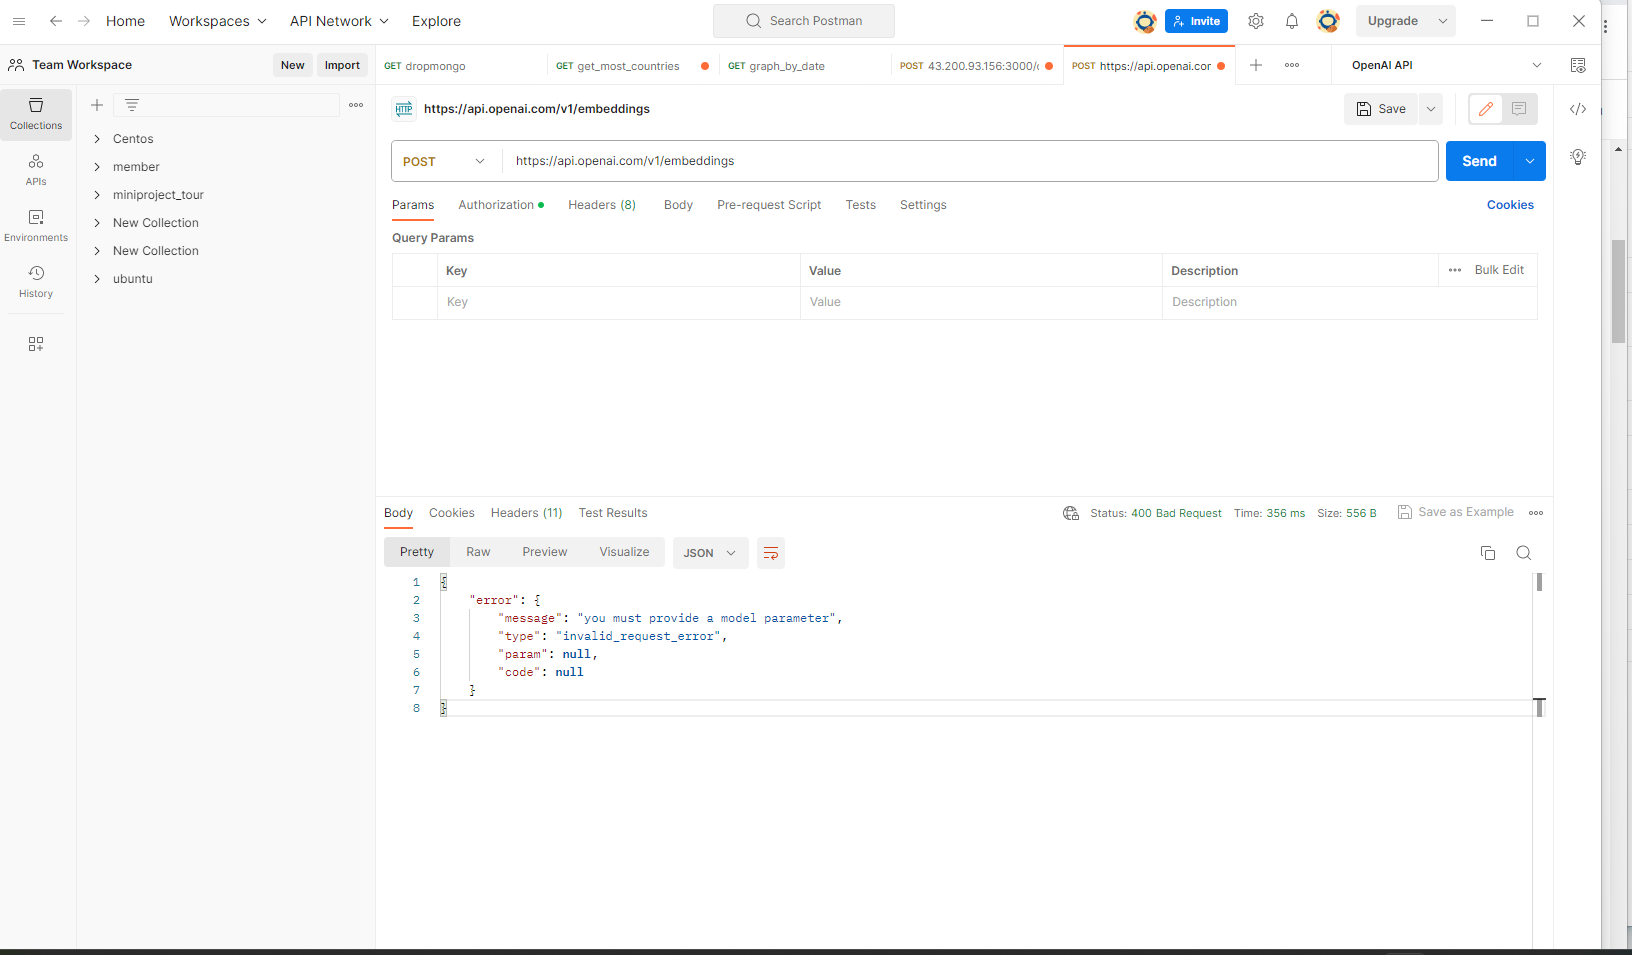Create new collection with plus icon
The image size is (1632, 955).
pyautogui.click(x=97, y=105)
